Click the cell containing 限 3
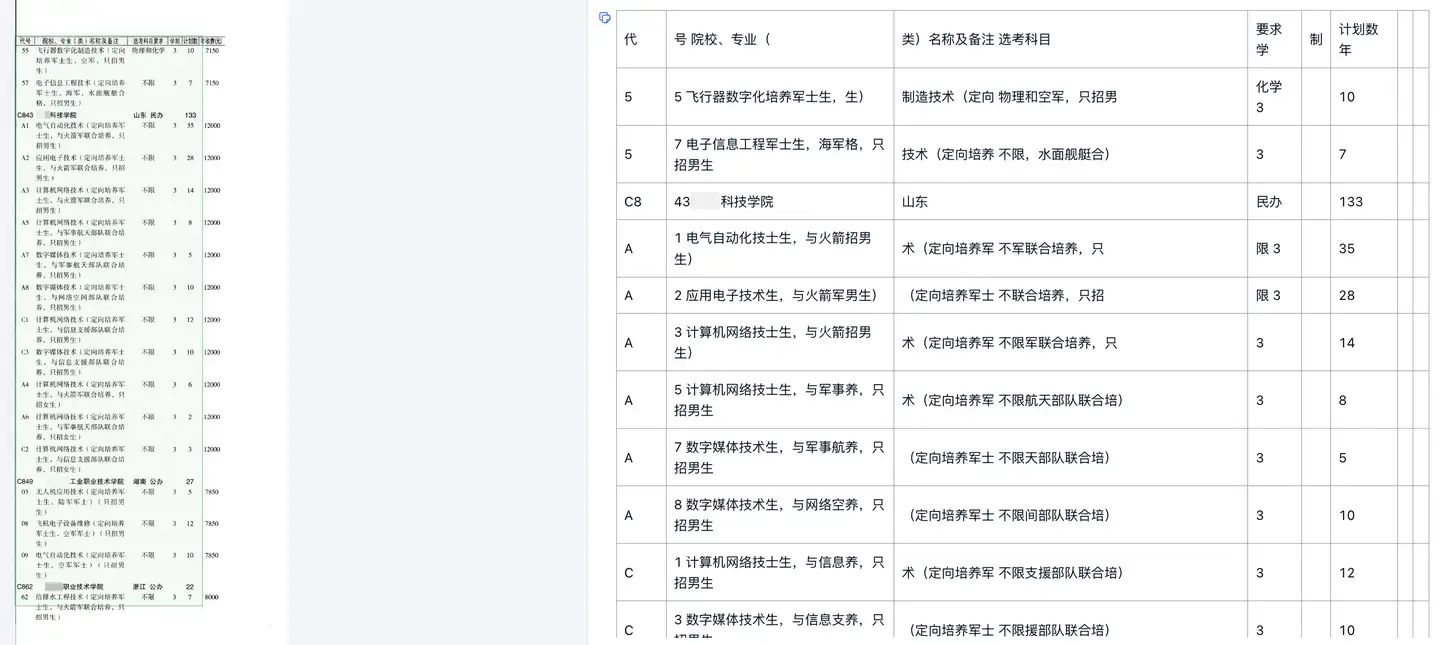 1268,248
